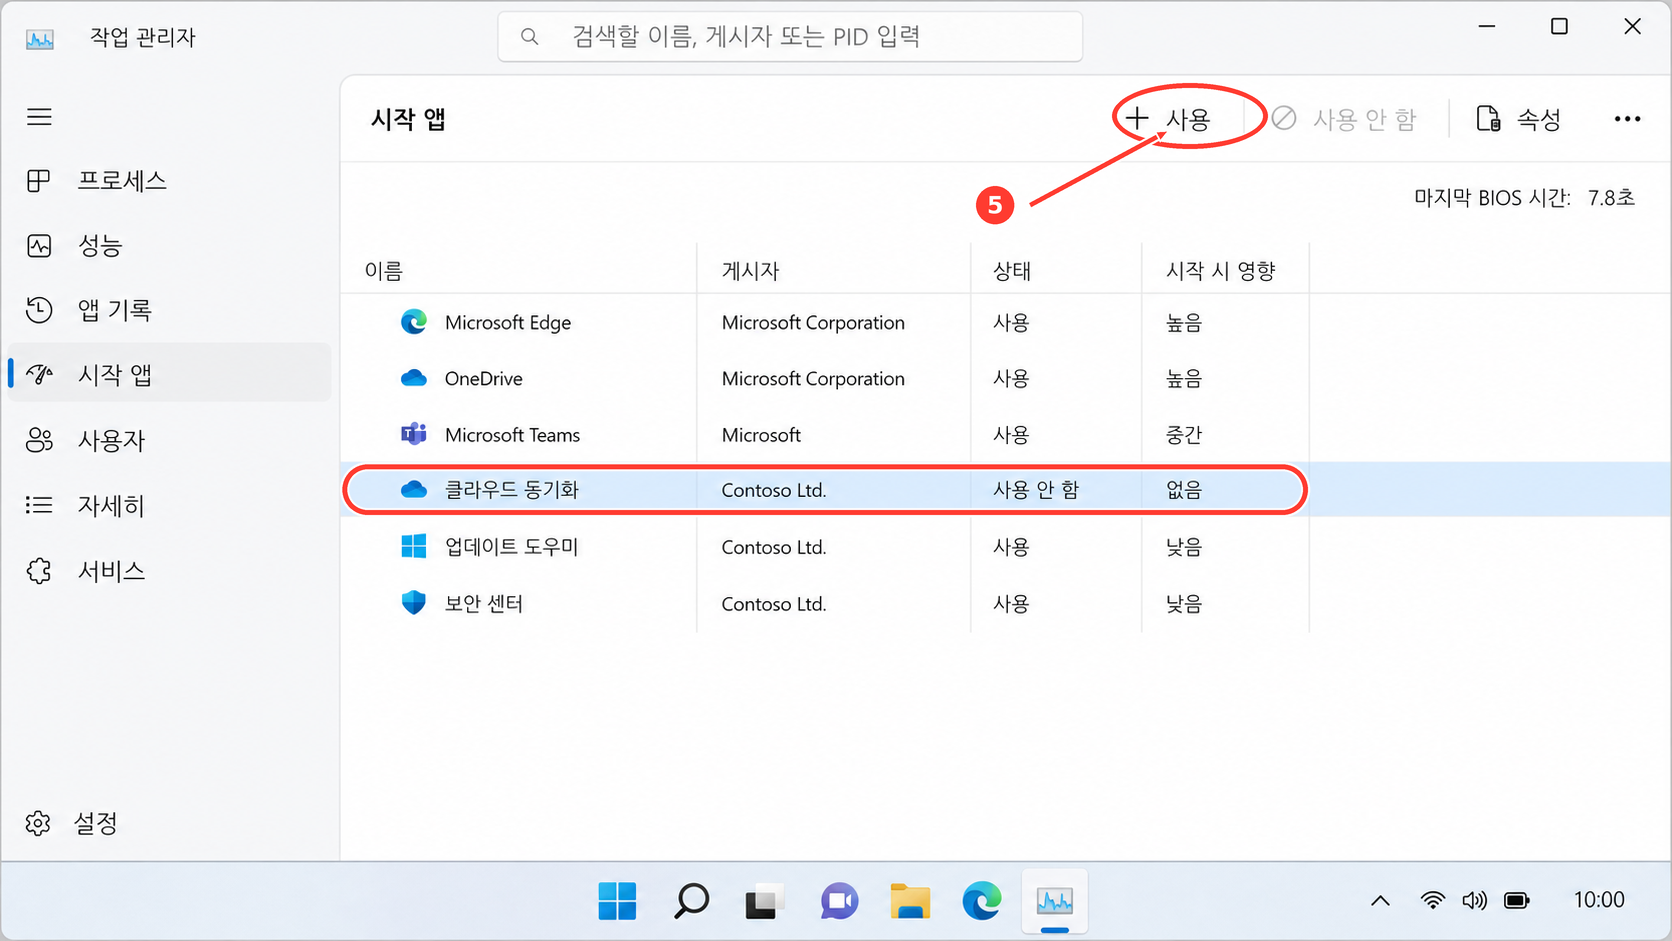Click 사용 안 함 status of 클라우드 동기화
The width and height of the screenshot is (1672, 941).
click(1036, 490)
